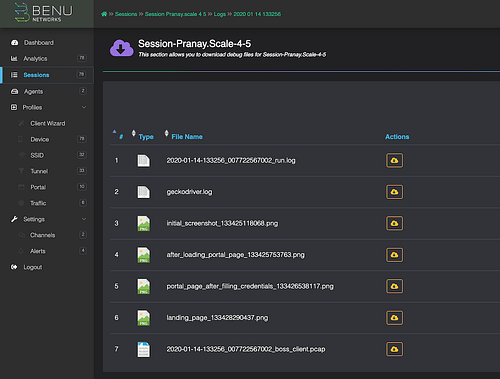Click the Actions column header
Viewport: 500px width, 379px height.
(x=397, y=137)
